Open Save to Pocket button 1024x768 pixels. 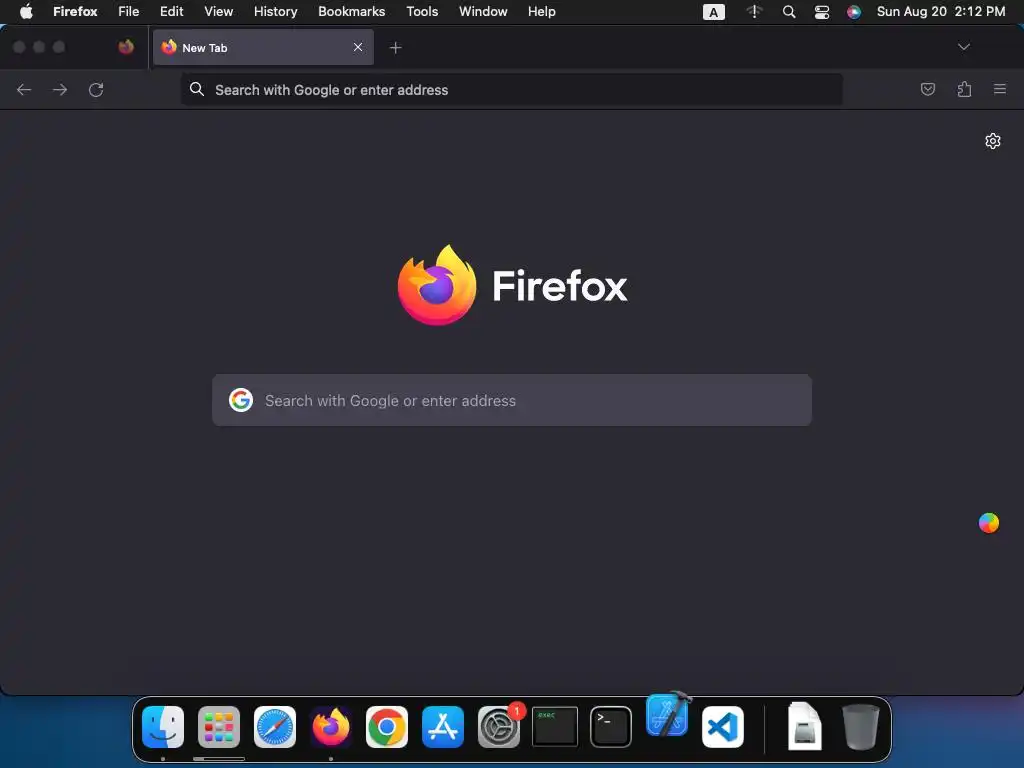point(927,89)
